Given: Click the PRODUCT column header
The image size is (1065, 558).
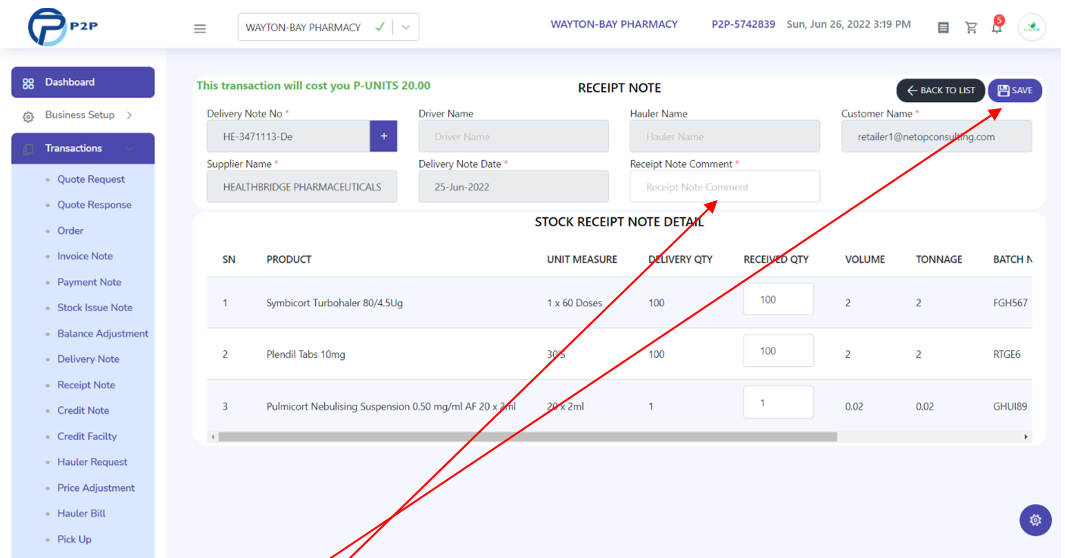Looking at the screenshot, I should 289,259.
